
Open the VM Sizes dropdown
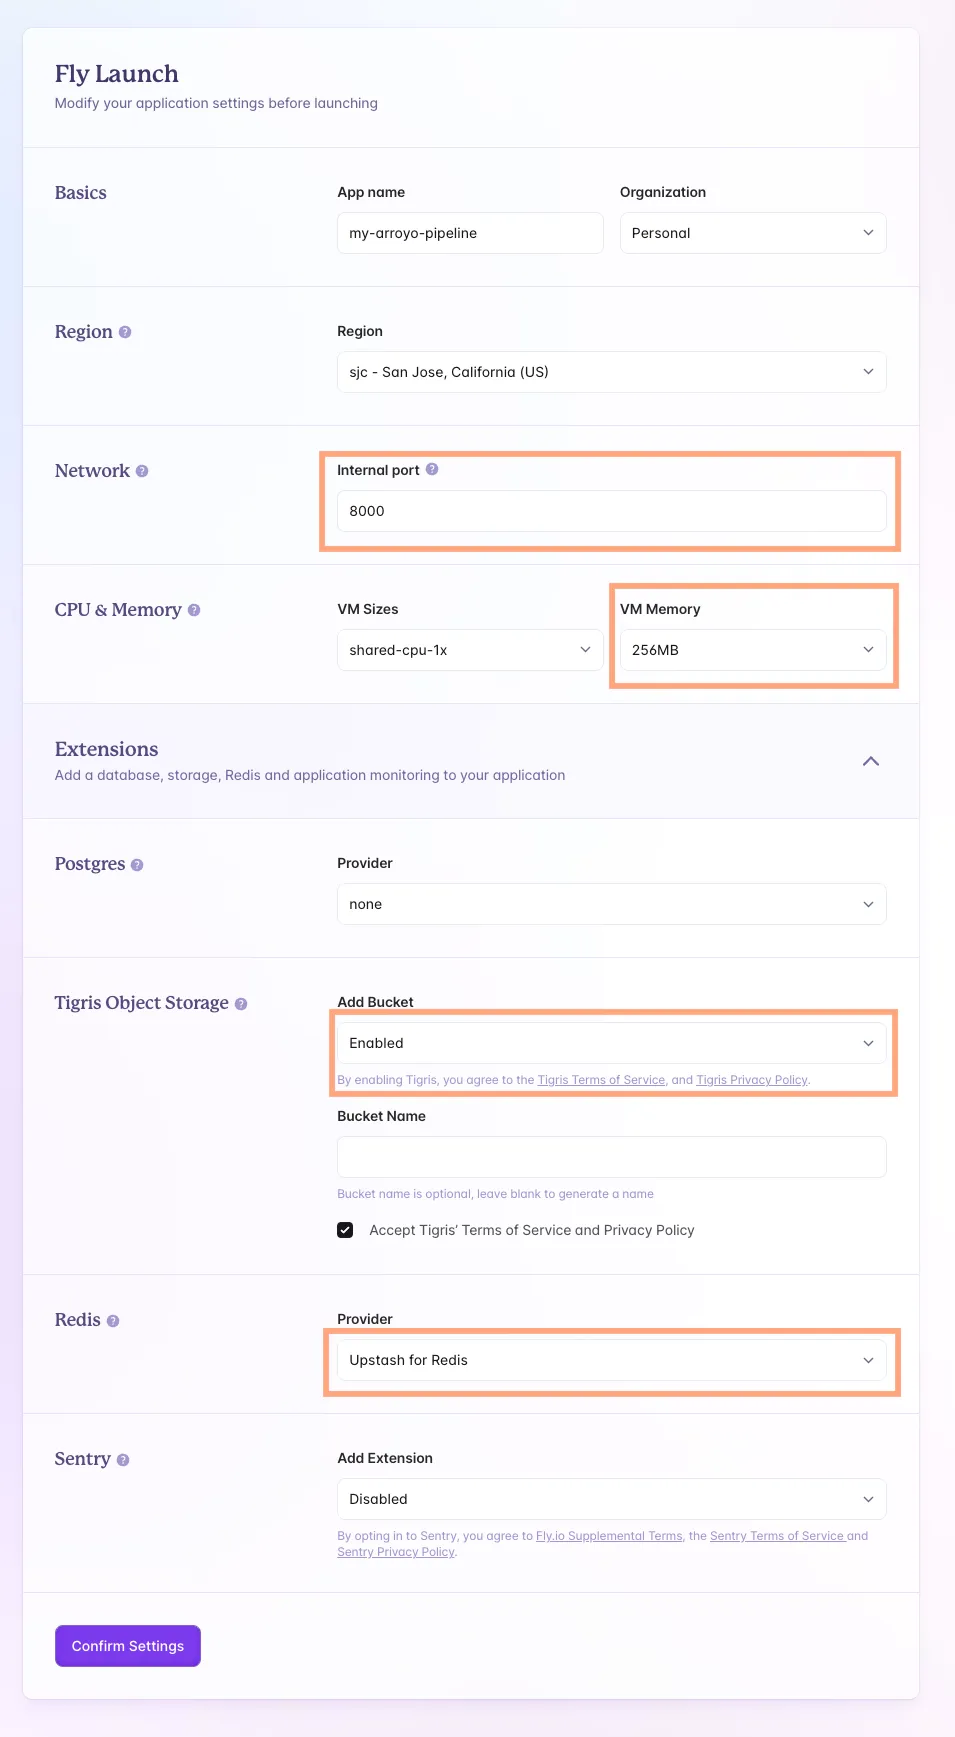click(x=470, y=650)
